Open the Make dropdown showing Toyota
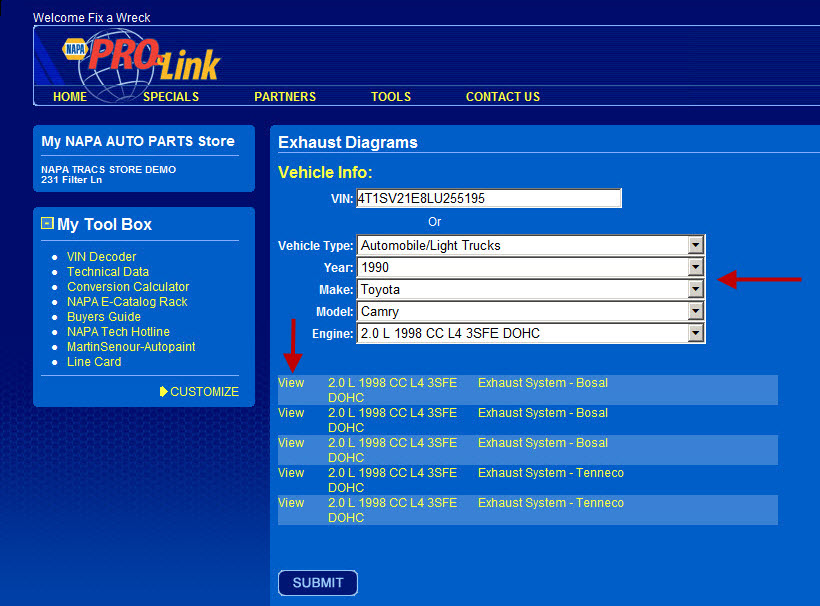Image resolution: width=820 pixels, height=606 pixels. click(695, 289)
